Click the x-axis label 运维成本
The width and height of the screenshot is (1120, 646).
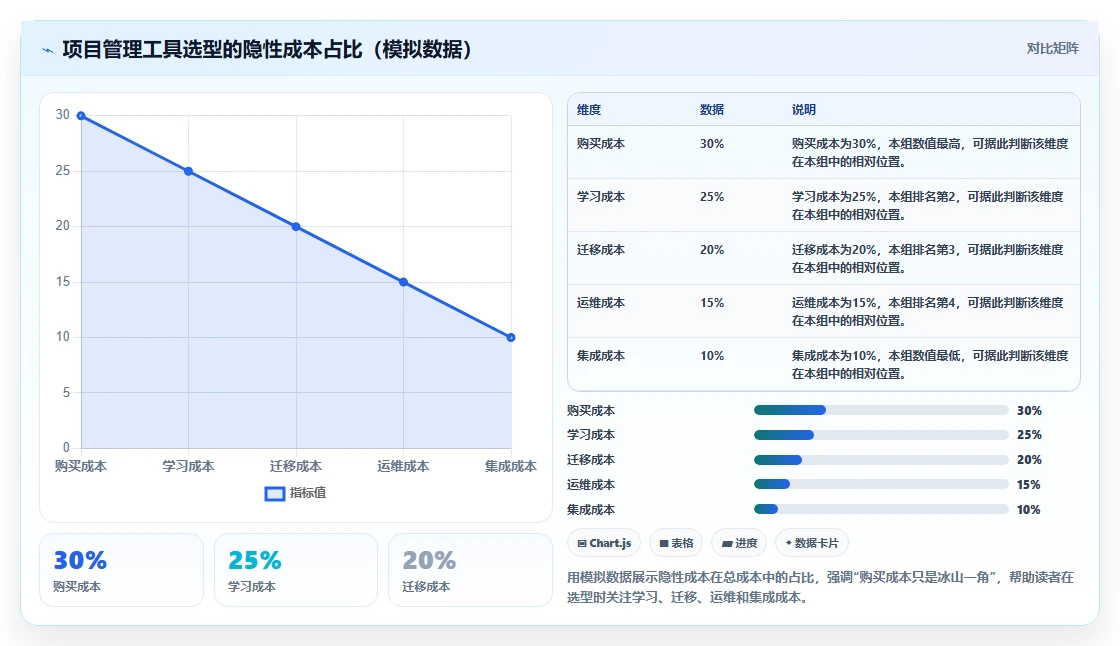[404, 466]
